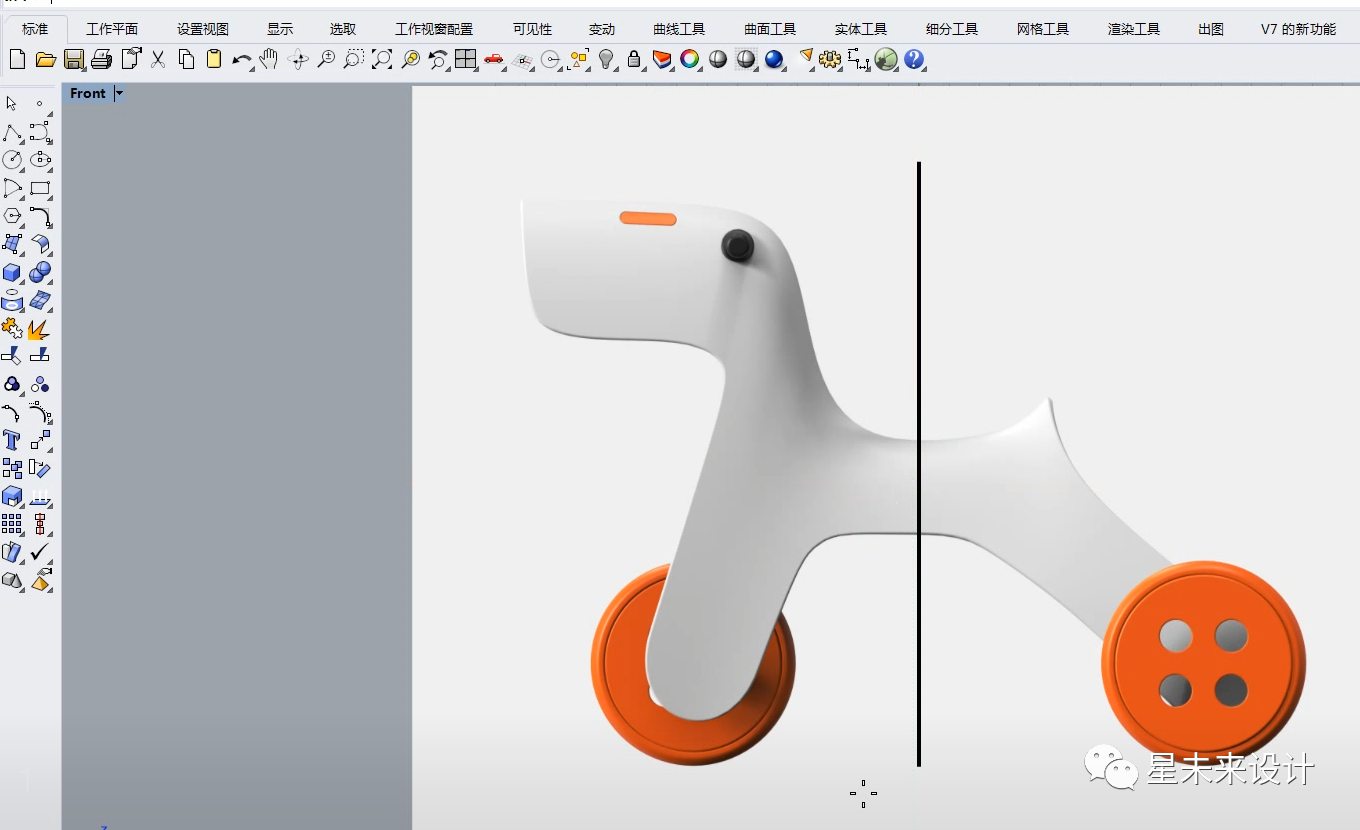Screen dimensions: 1360x830
Task: Launch Grasshopper from the green round icon
Action: click(x=885, y=60)
